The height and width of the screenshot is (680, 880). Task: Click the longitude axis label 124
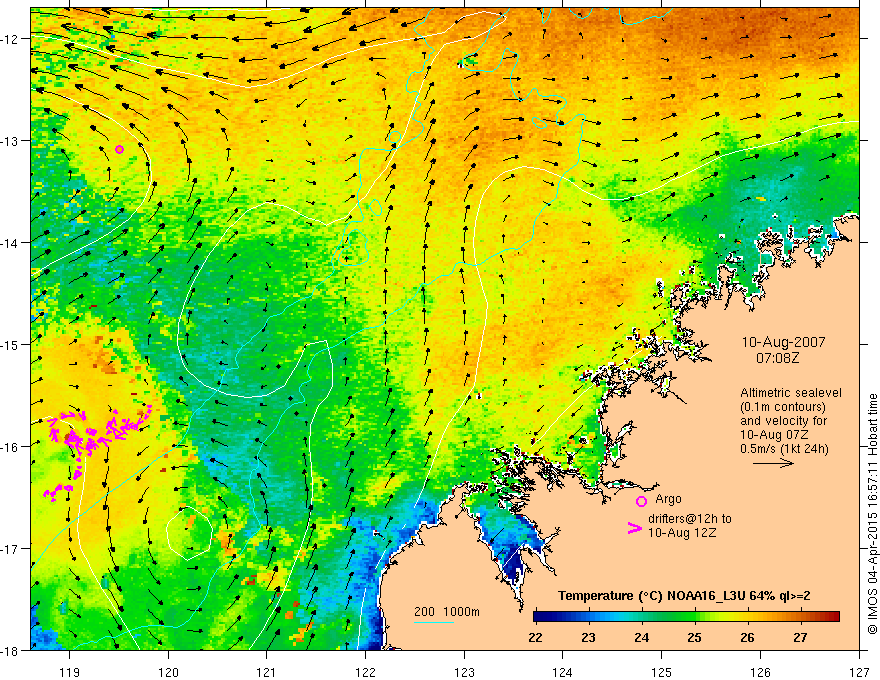click(x=563, y=672)
